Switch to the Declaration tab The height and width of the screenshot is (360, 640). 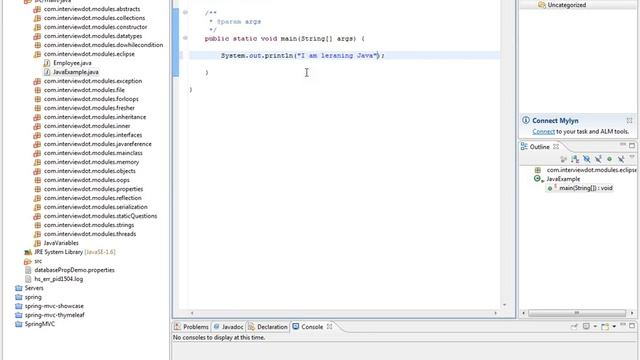point(268,327)
